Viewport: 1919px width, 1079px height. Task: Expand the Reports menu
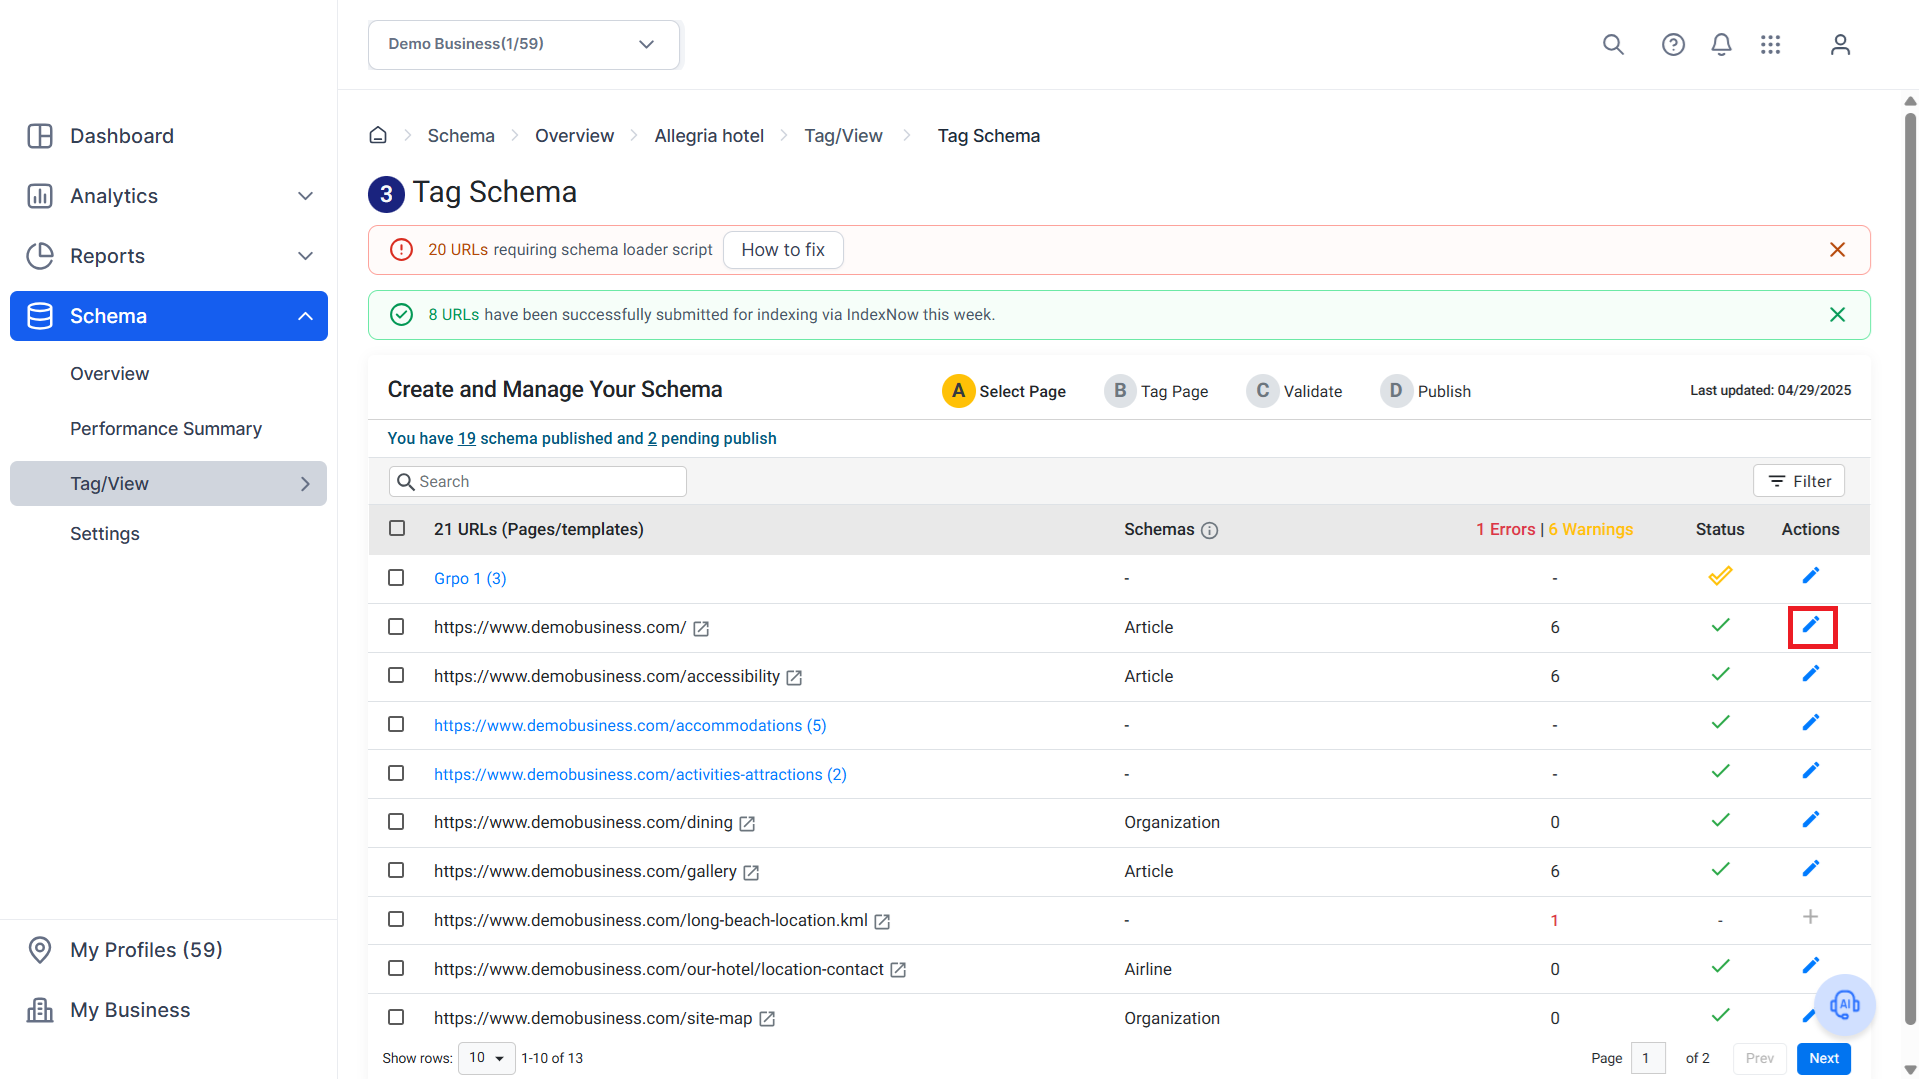tap(306, 256)
